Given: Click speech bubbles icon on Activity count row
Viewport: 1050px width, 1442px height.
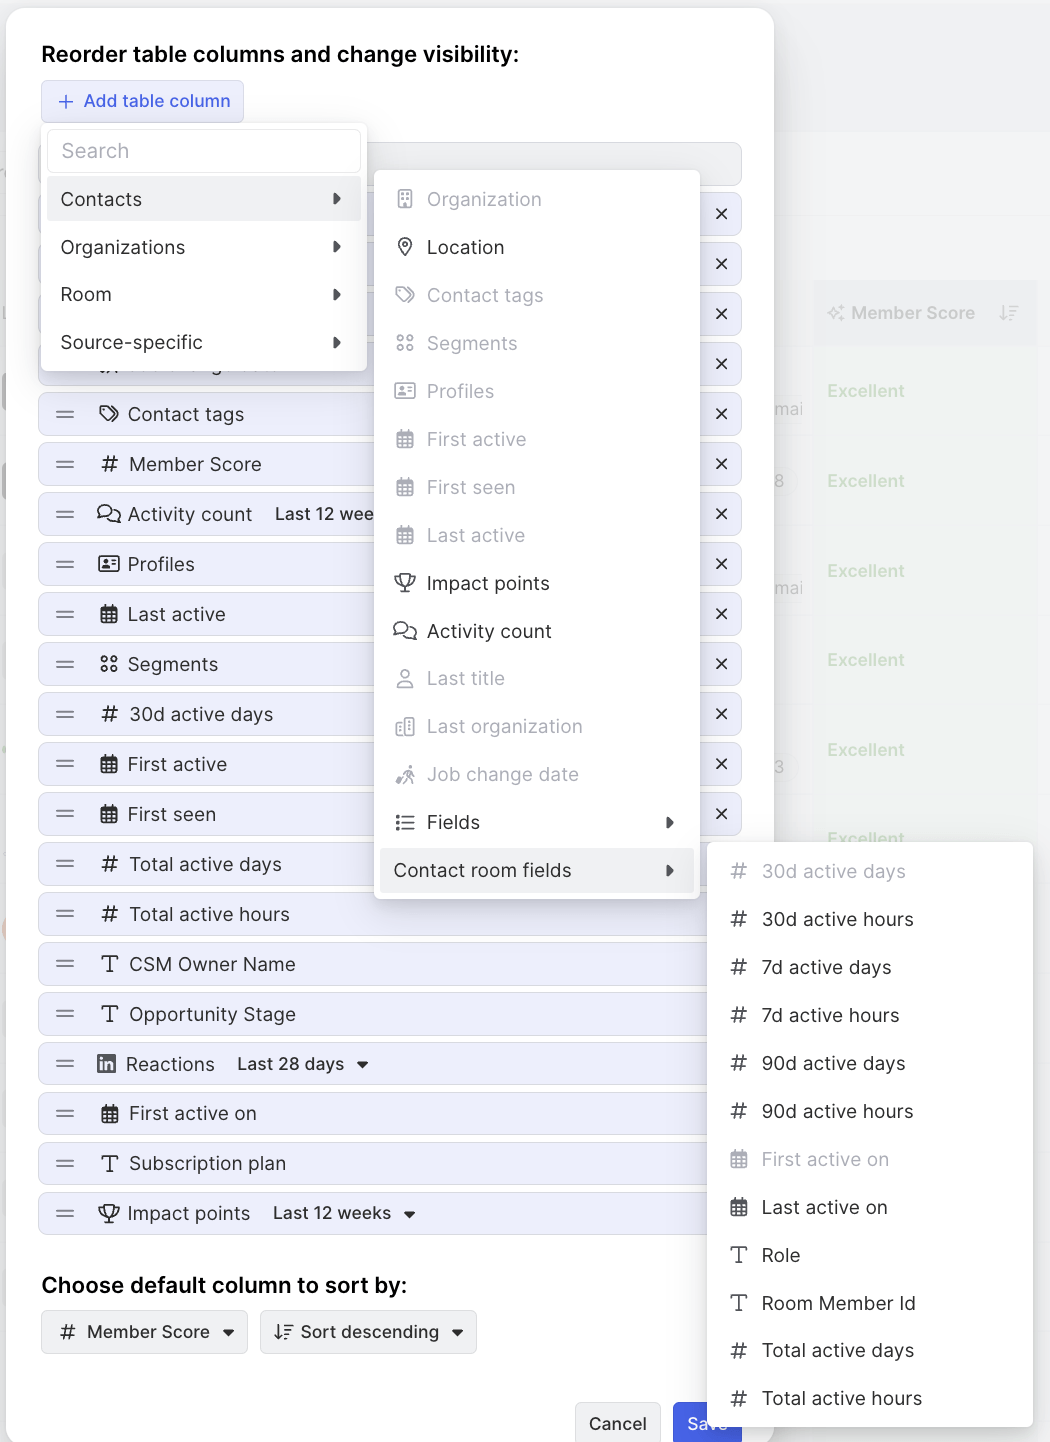Looking at the screenshot, I should pyautogui.click(x=109, y=514).
